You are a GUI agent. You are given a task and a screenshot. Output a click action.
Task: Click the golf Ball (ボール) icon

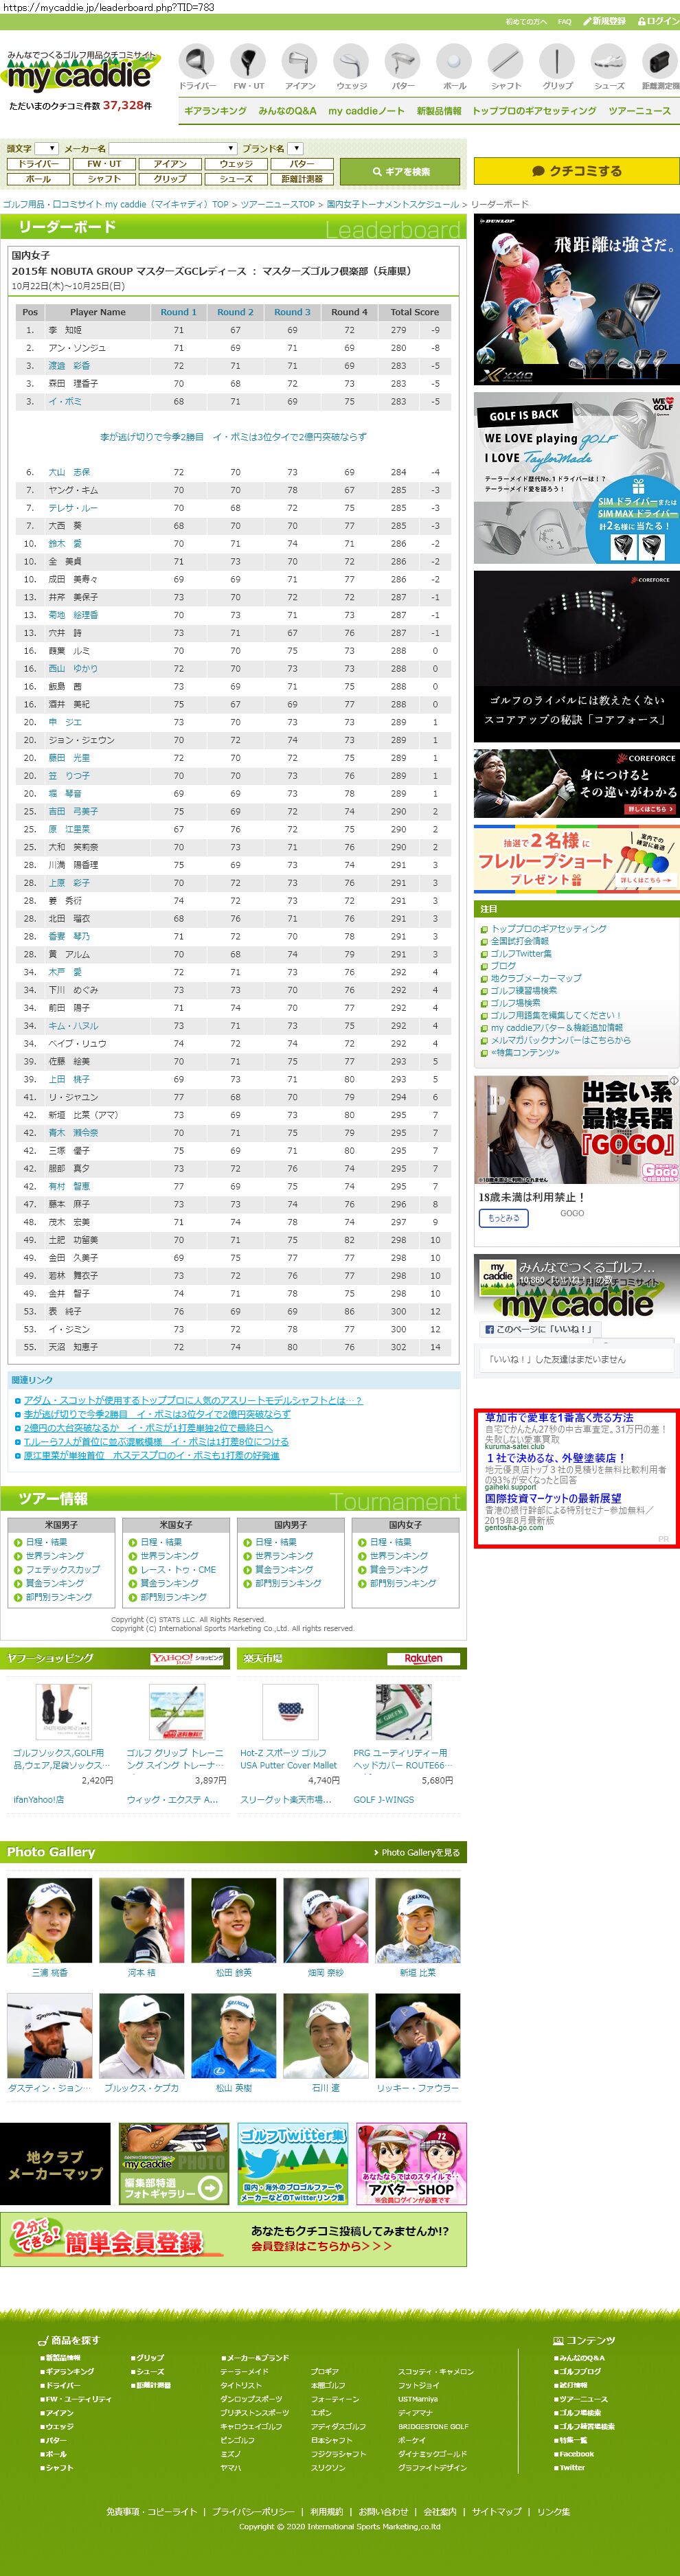[x=454, y=62]
